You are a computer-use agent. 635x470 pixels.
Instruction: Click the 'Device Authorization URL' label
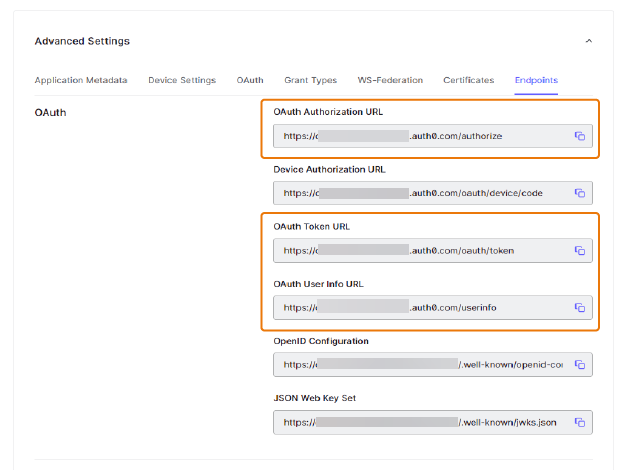click(x=329, y=169)
